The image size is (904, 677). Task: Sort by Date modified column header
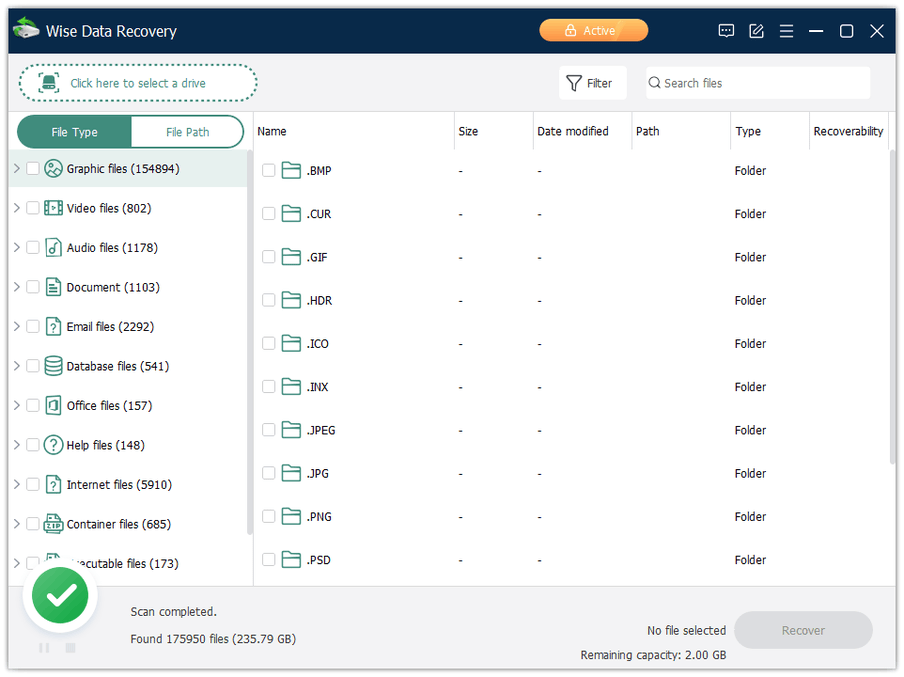[x=582, y=131]
